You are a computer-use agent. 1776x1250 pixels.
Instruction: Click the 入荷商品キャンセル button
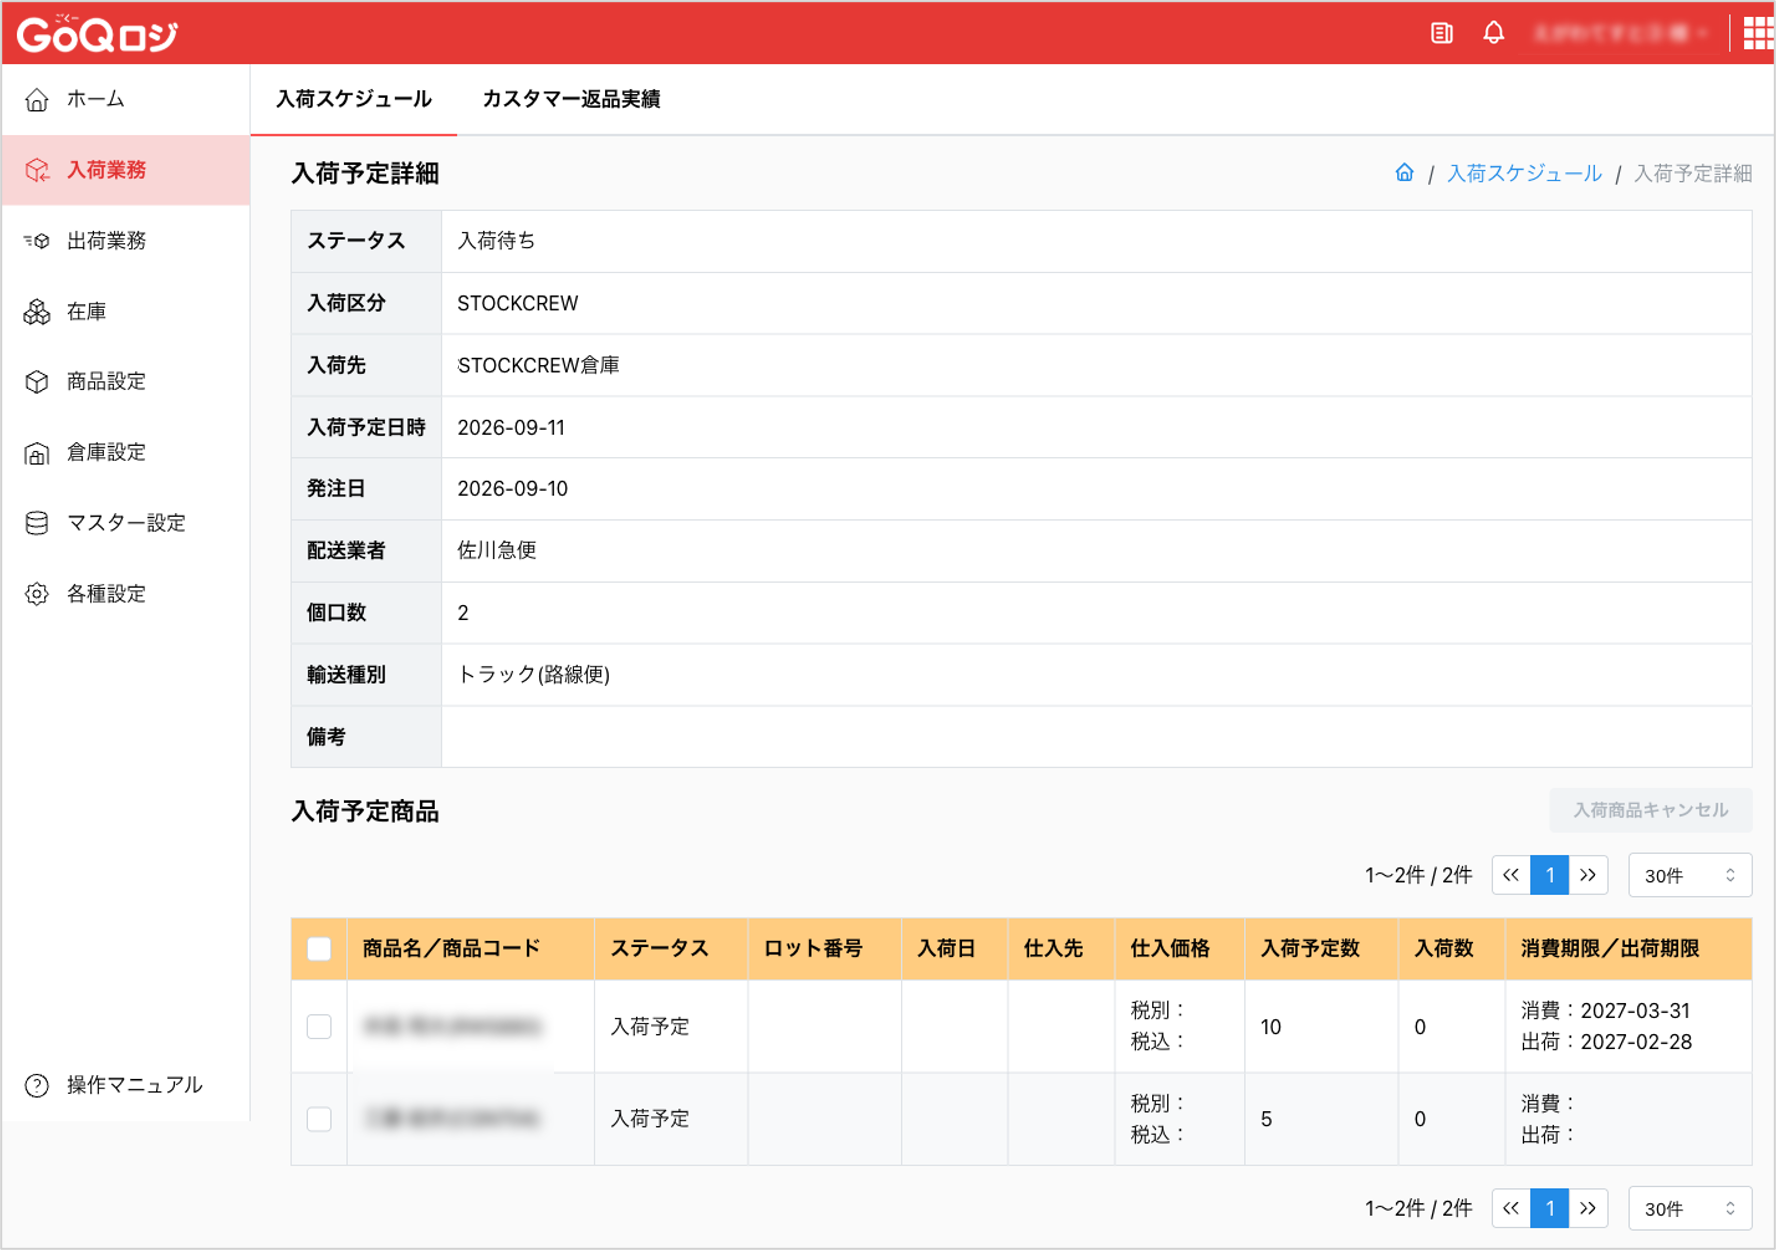coord(1650,810)
